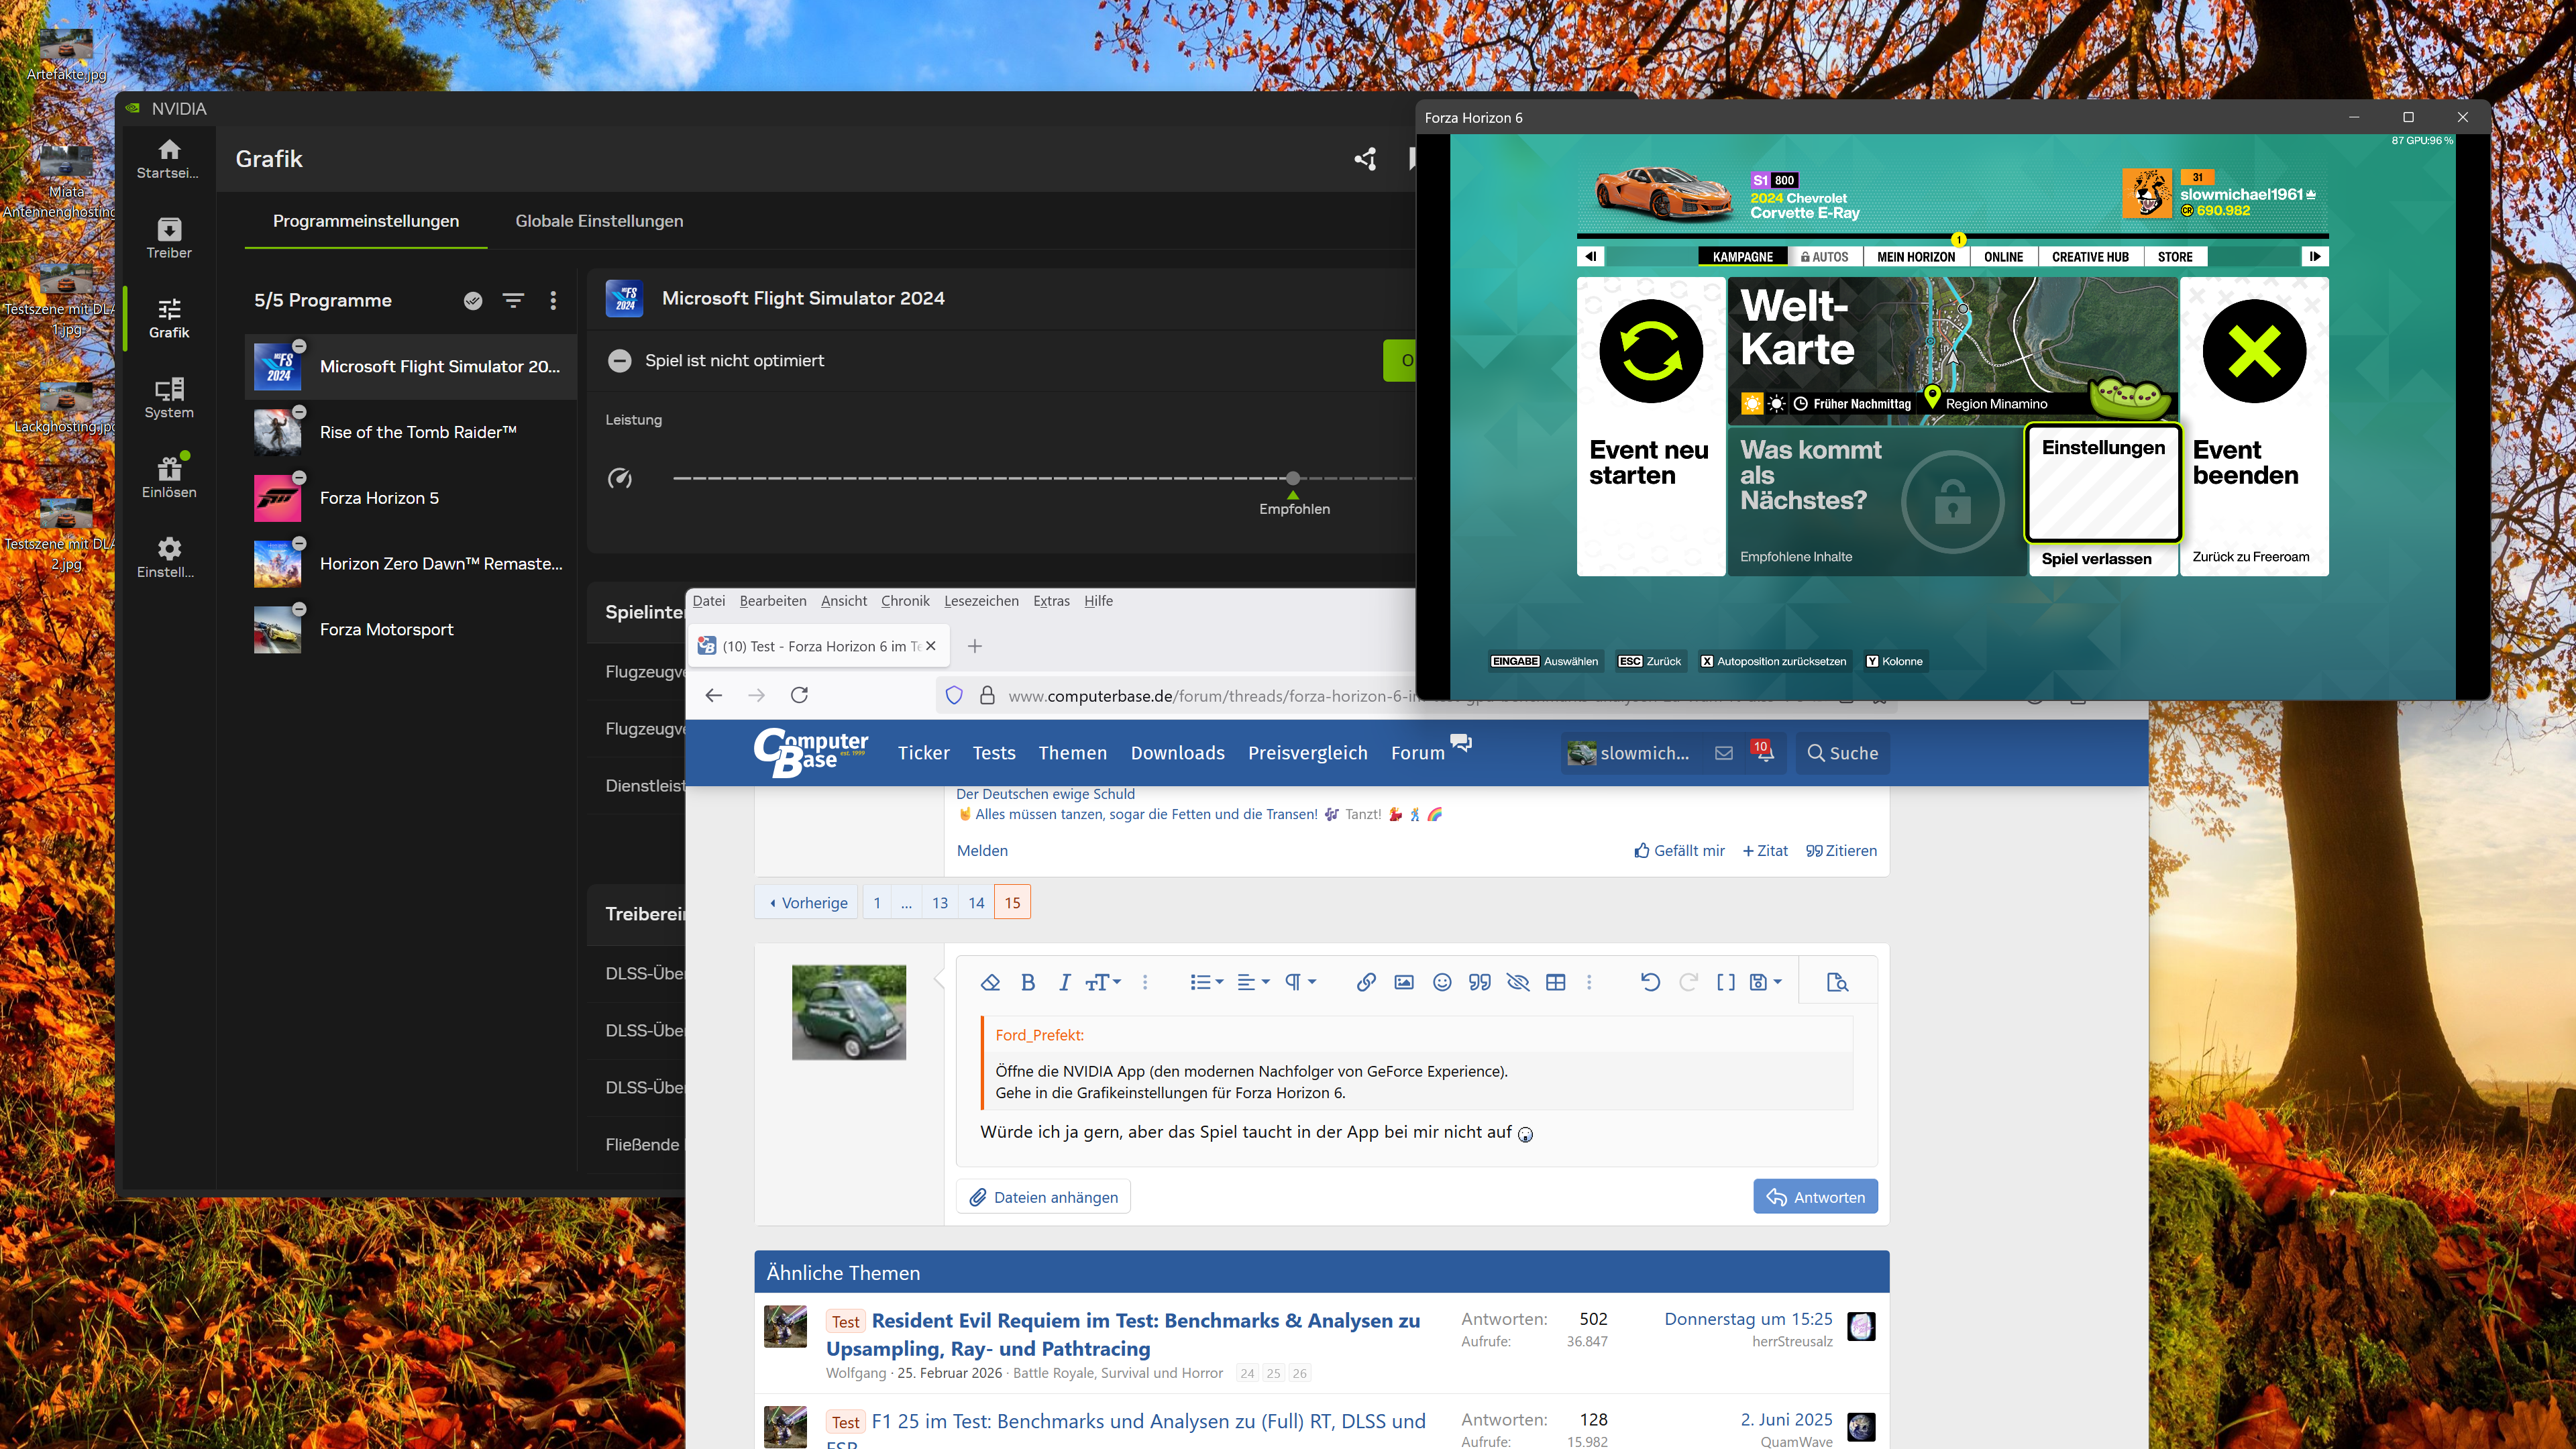Expand more-options dots after table icon

[x=1589, y=982]
